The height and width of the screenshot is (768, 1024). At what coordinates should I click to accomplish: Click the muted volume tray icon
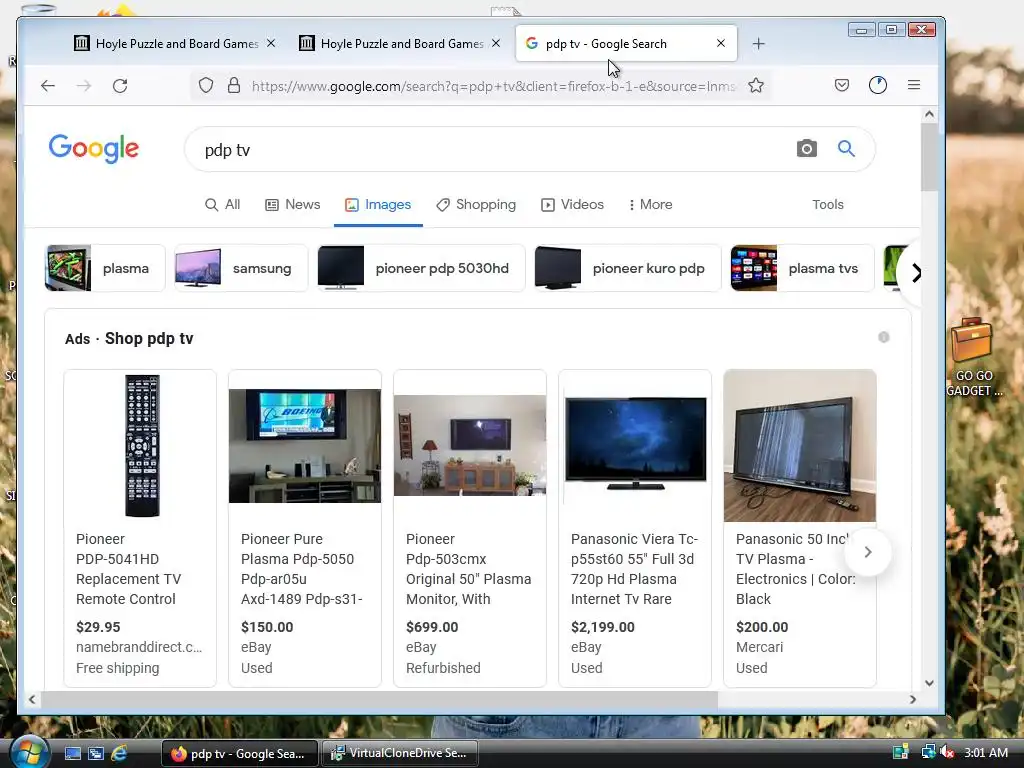pyautogui.click(x=947, y=752)
